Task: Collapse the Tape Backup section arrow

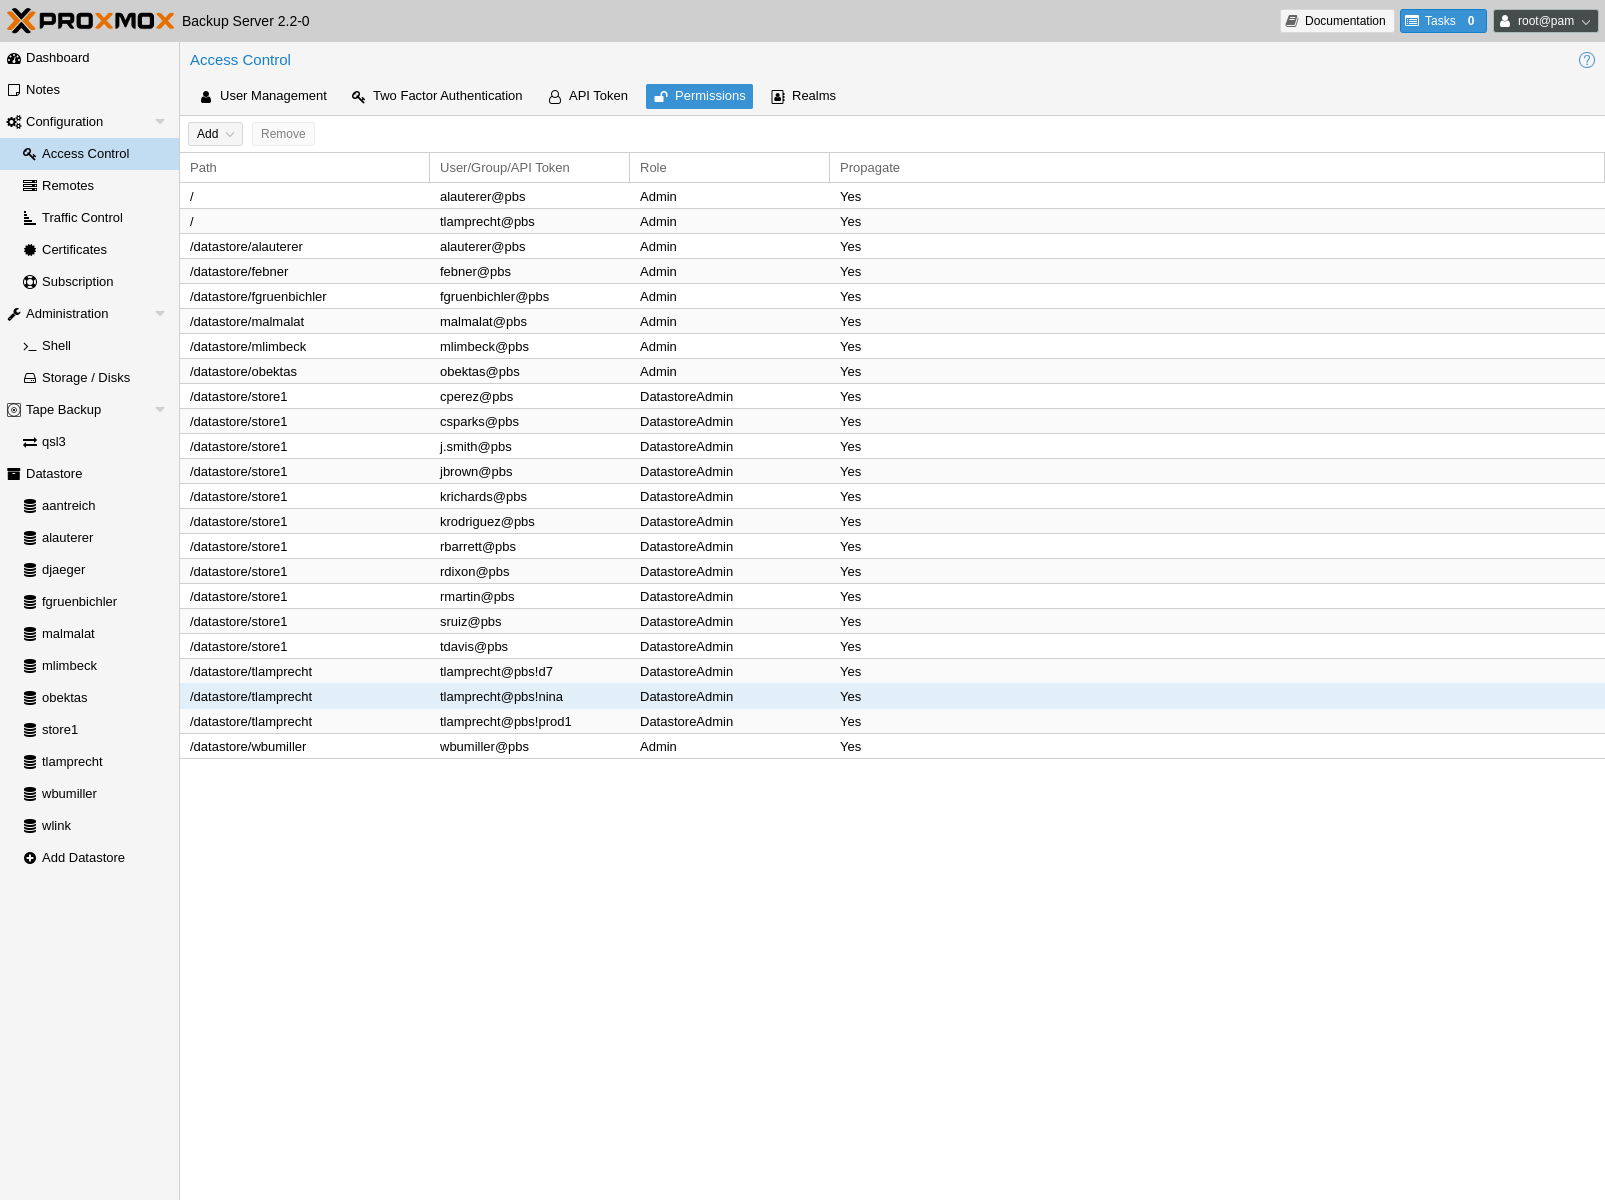Action: (x=160, y=410)
